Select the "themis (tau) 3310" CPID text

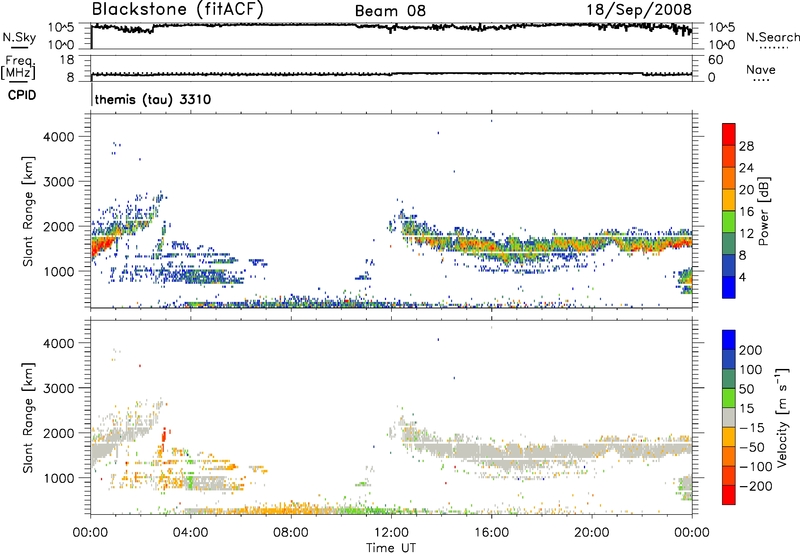coord(153,99)
